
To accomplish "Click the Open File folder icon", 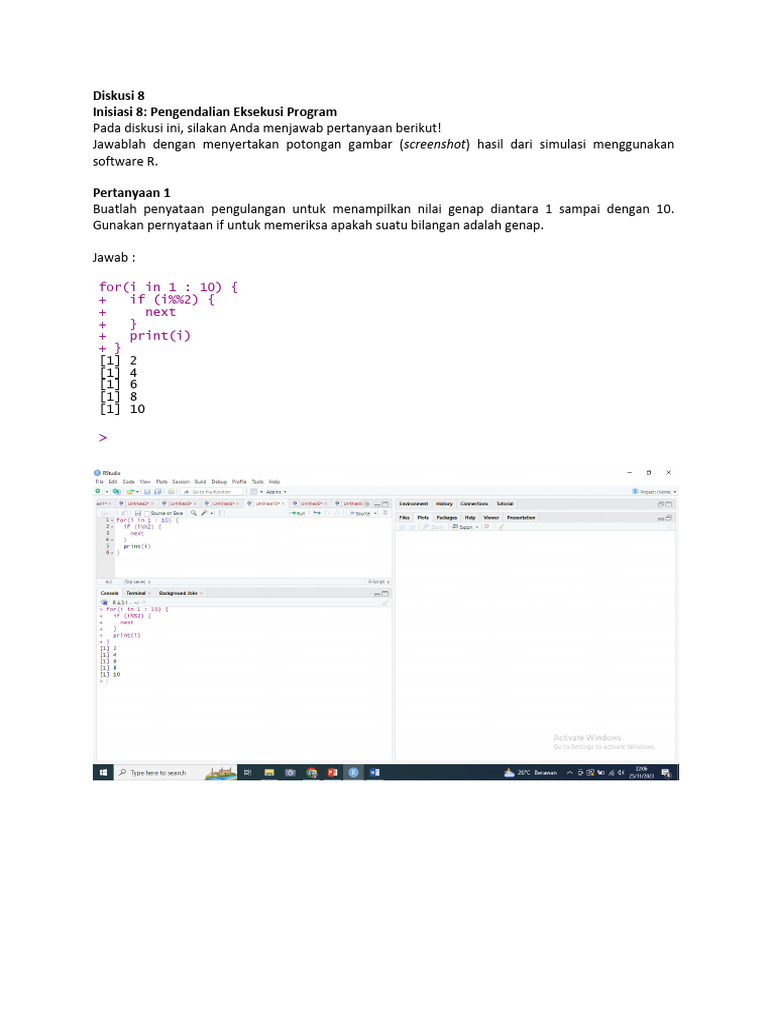I will [x=130, y=492].
